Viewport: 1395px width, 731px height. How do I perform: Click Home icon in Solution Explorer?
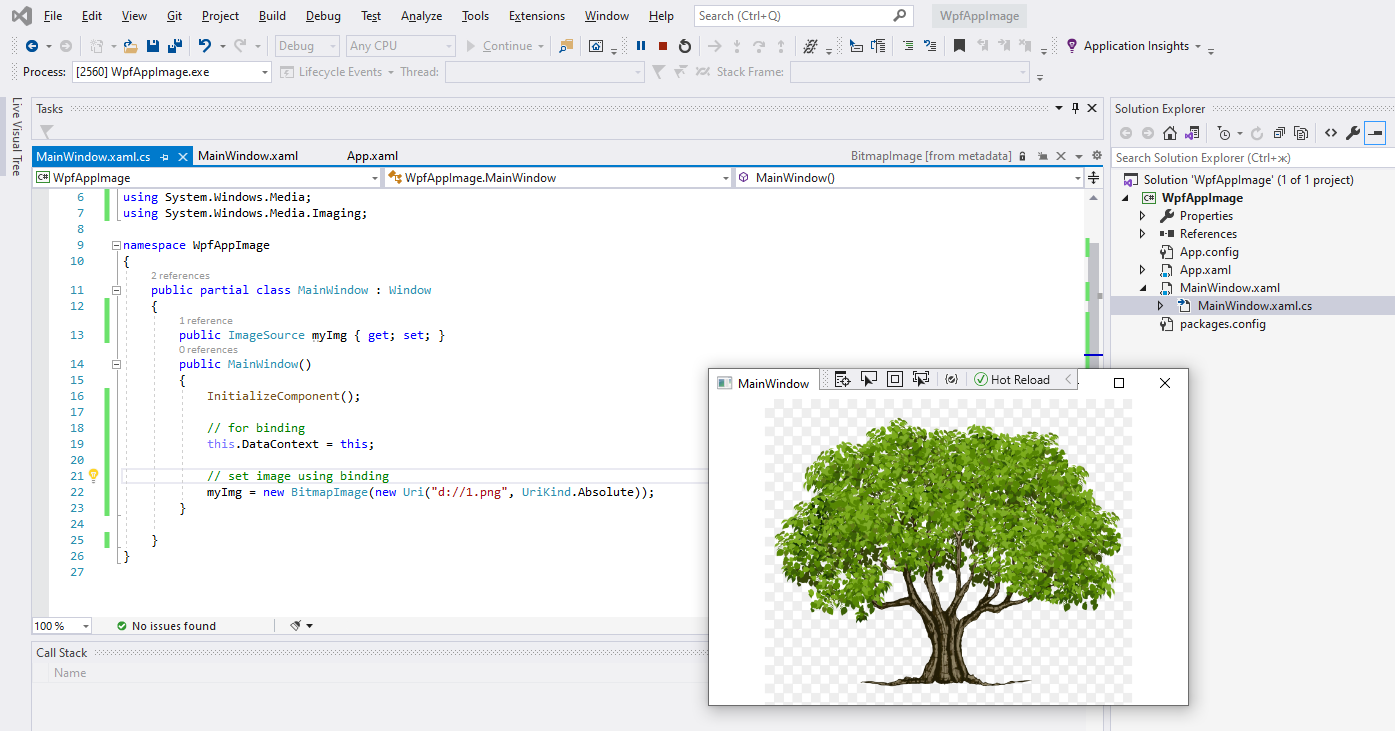click(1169, 133)
